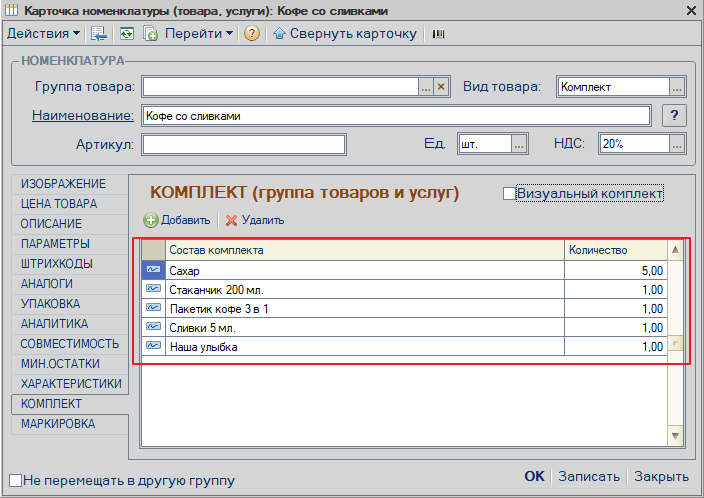Image resolution: width=704 pixels, height=498 pixels.
Task: Click scrollbar up arrow in kit table
Action: (x=675, y=250)
